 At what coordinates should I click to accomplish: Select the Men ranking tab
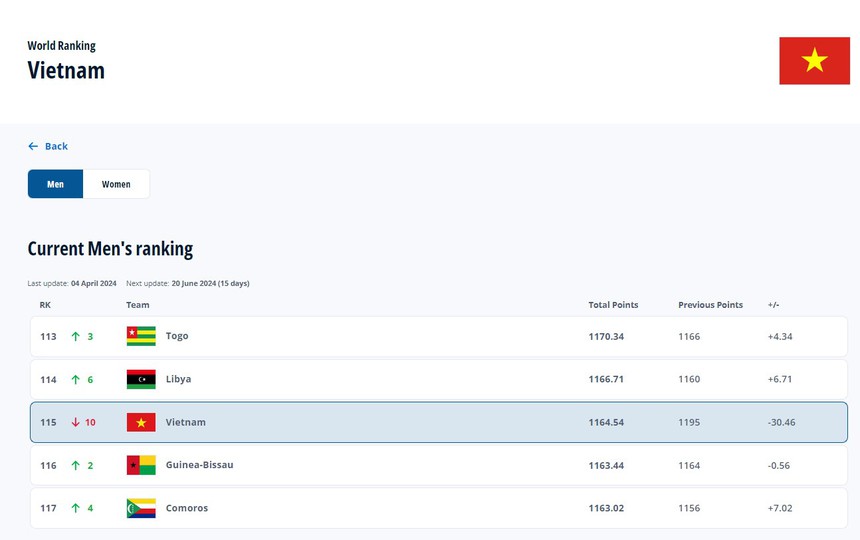[x=55, y=184]
